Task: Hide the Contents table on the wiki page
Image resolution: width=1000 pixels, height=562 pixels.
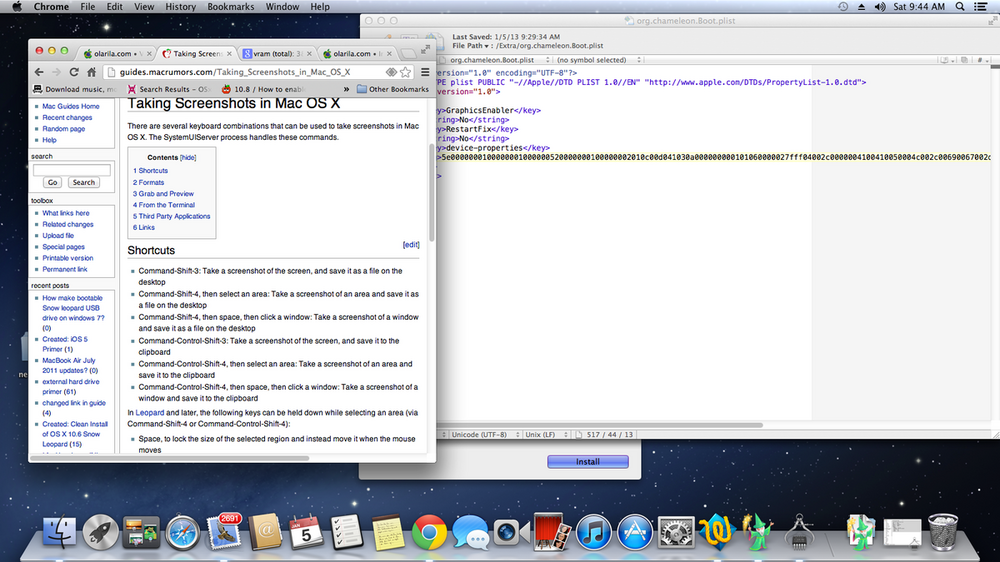Action: (188, 158)
